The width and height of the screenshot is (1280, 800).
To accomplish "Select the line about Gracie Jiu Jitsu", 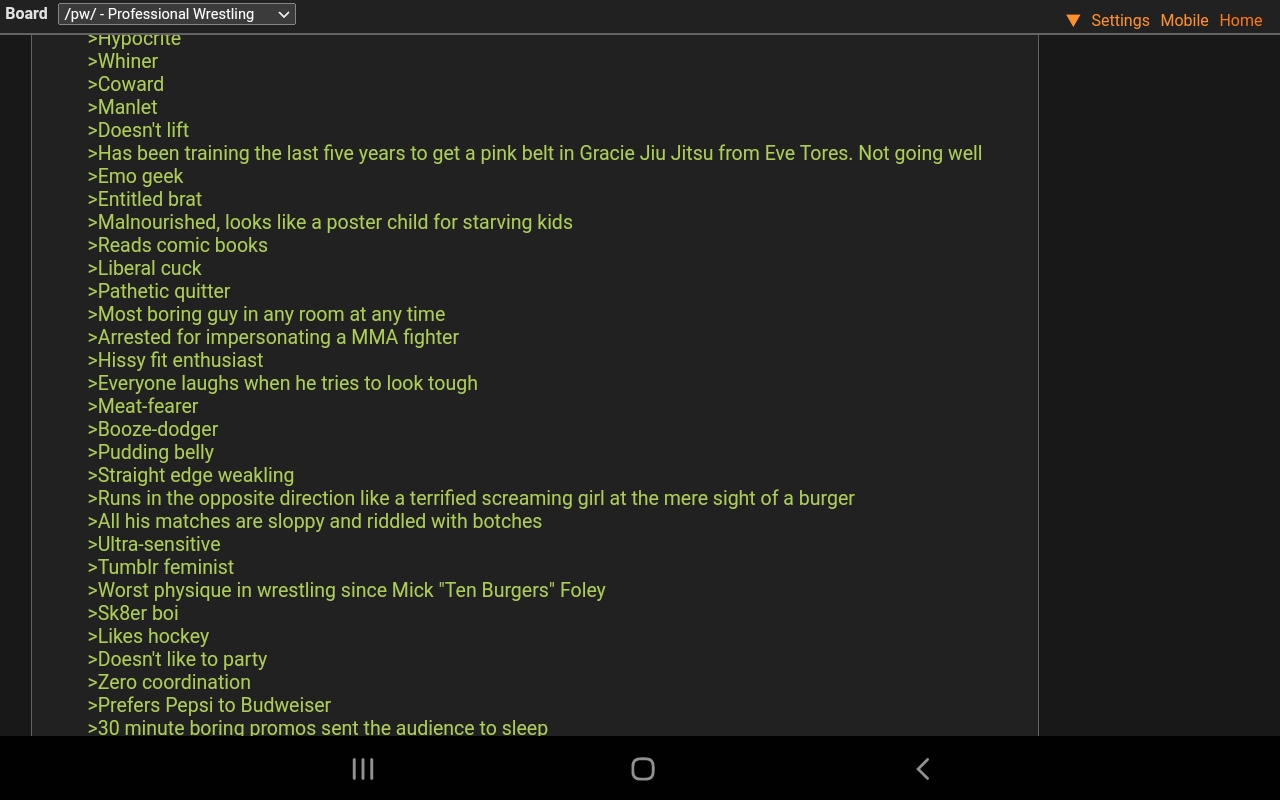I will (x=535, y=153).
